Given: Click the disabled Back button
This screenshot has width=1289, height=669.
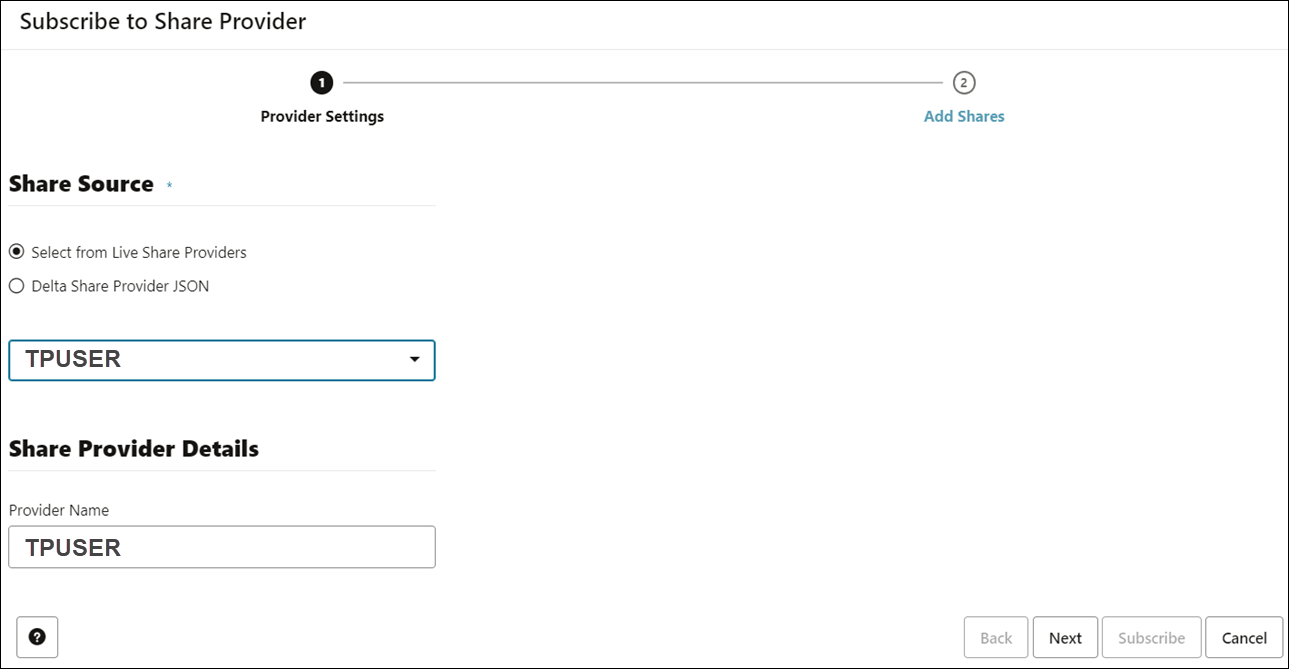Looking at the screenshot, I should click(996, 638).
